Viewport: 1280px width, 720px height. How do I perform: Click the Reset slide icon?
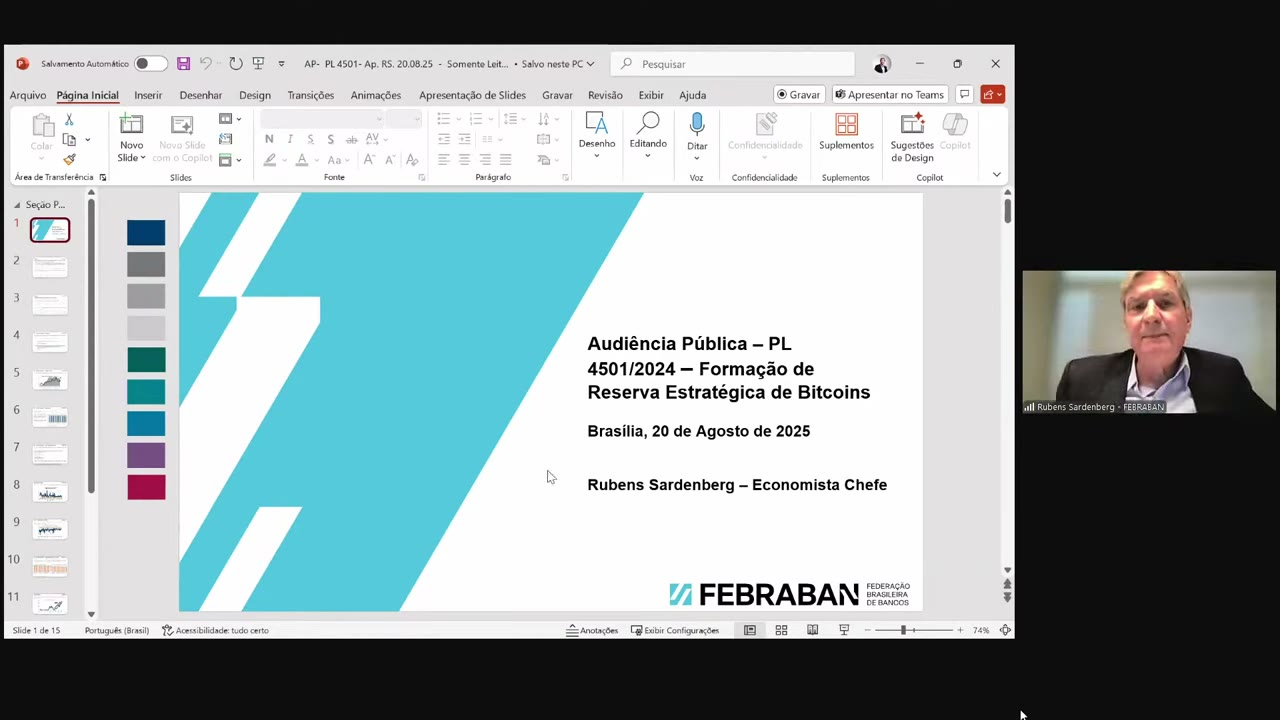[x=226, y=139]
